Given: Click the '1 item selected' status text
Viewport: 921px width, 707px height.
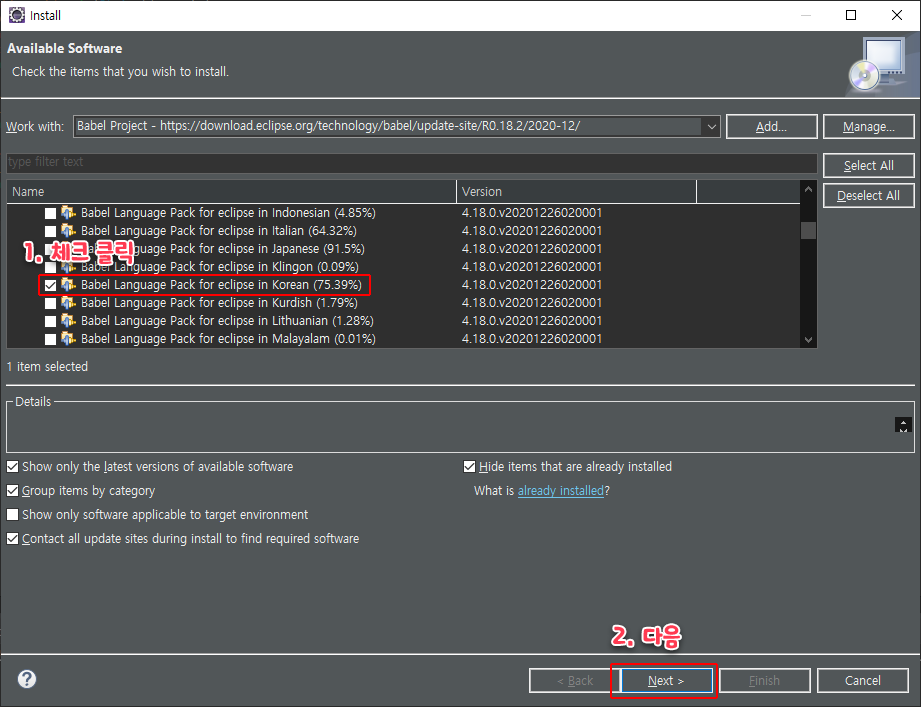Looking at the screenshot, I should coord(47,367).
